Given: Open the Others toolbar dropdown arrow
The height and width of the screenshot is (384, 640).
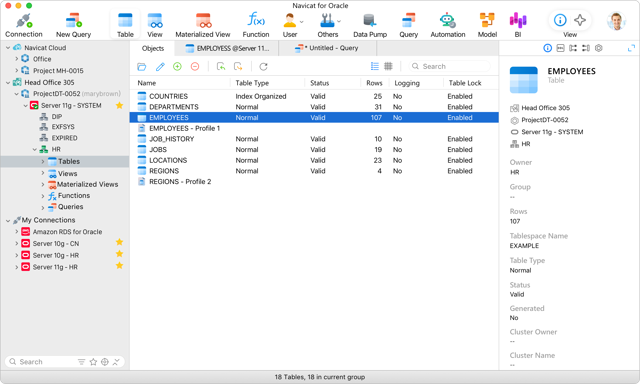Looking at the screenshot, I should tap(339, 21).
